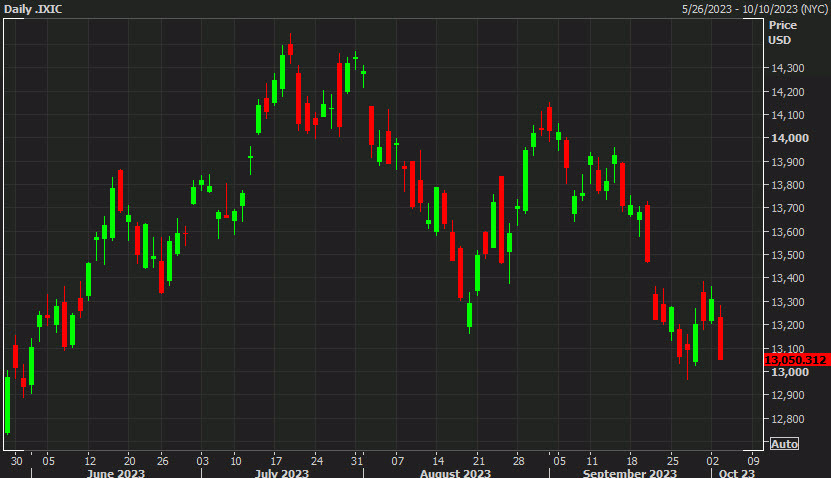Click the Daily .IXIC chart title
The width and height of the screenshot is (831, 478).
pos(33,9)
